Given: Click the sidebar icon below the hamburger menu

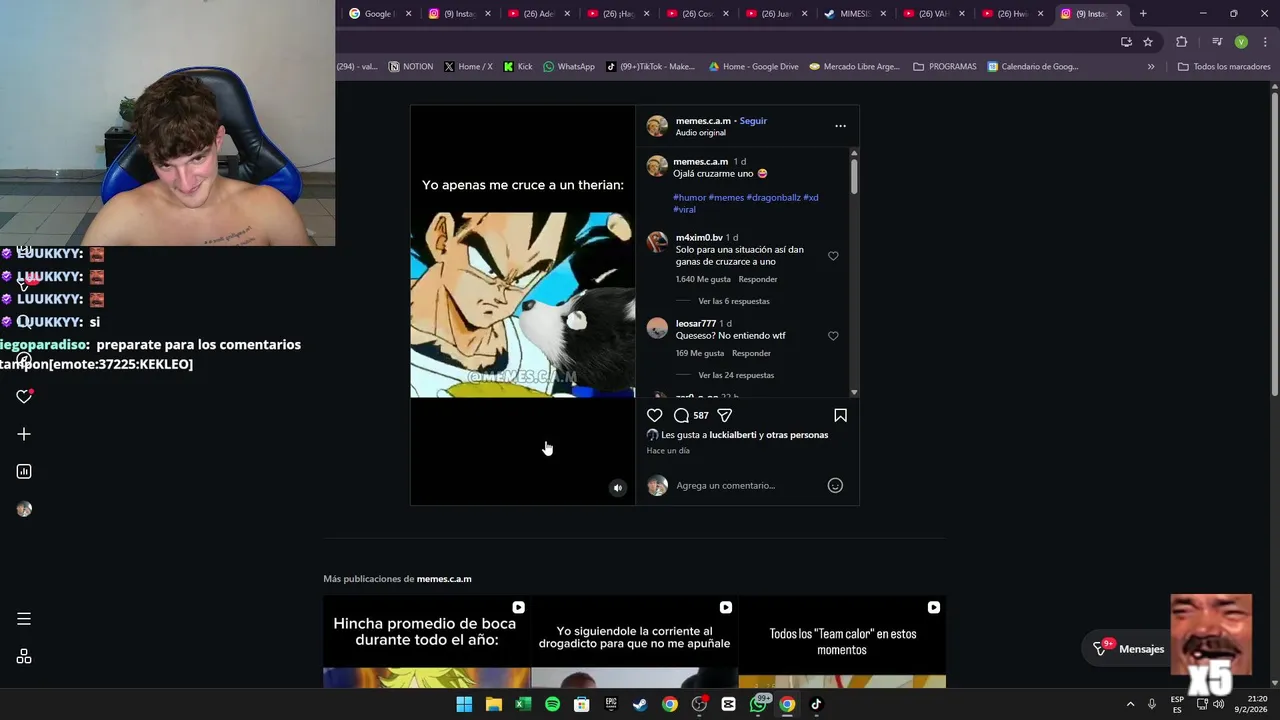Looking at the screenshot, I should point(24,656).
